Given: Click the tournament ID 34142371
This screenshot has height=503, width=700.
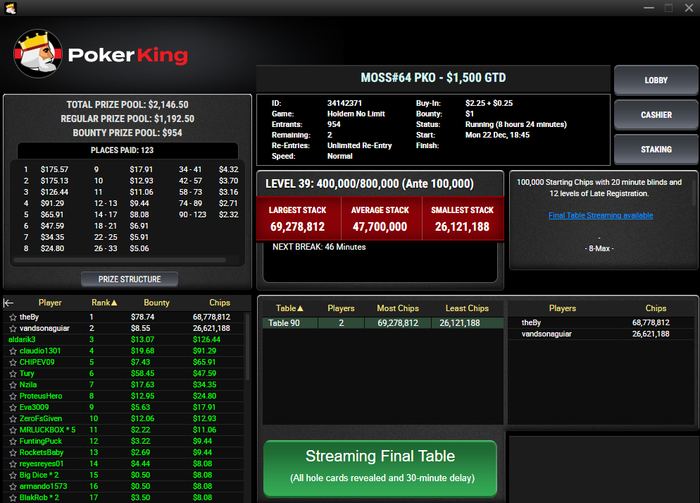Looking at the screenshot, I should (344, 103).
